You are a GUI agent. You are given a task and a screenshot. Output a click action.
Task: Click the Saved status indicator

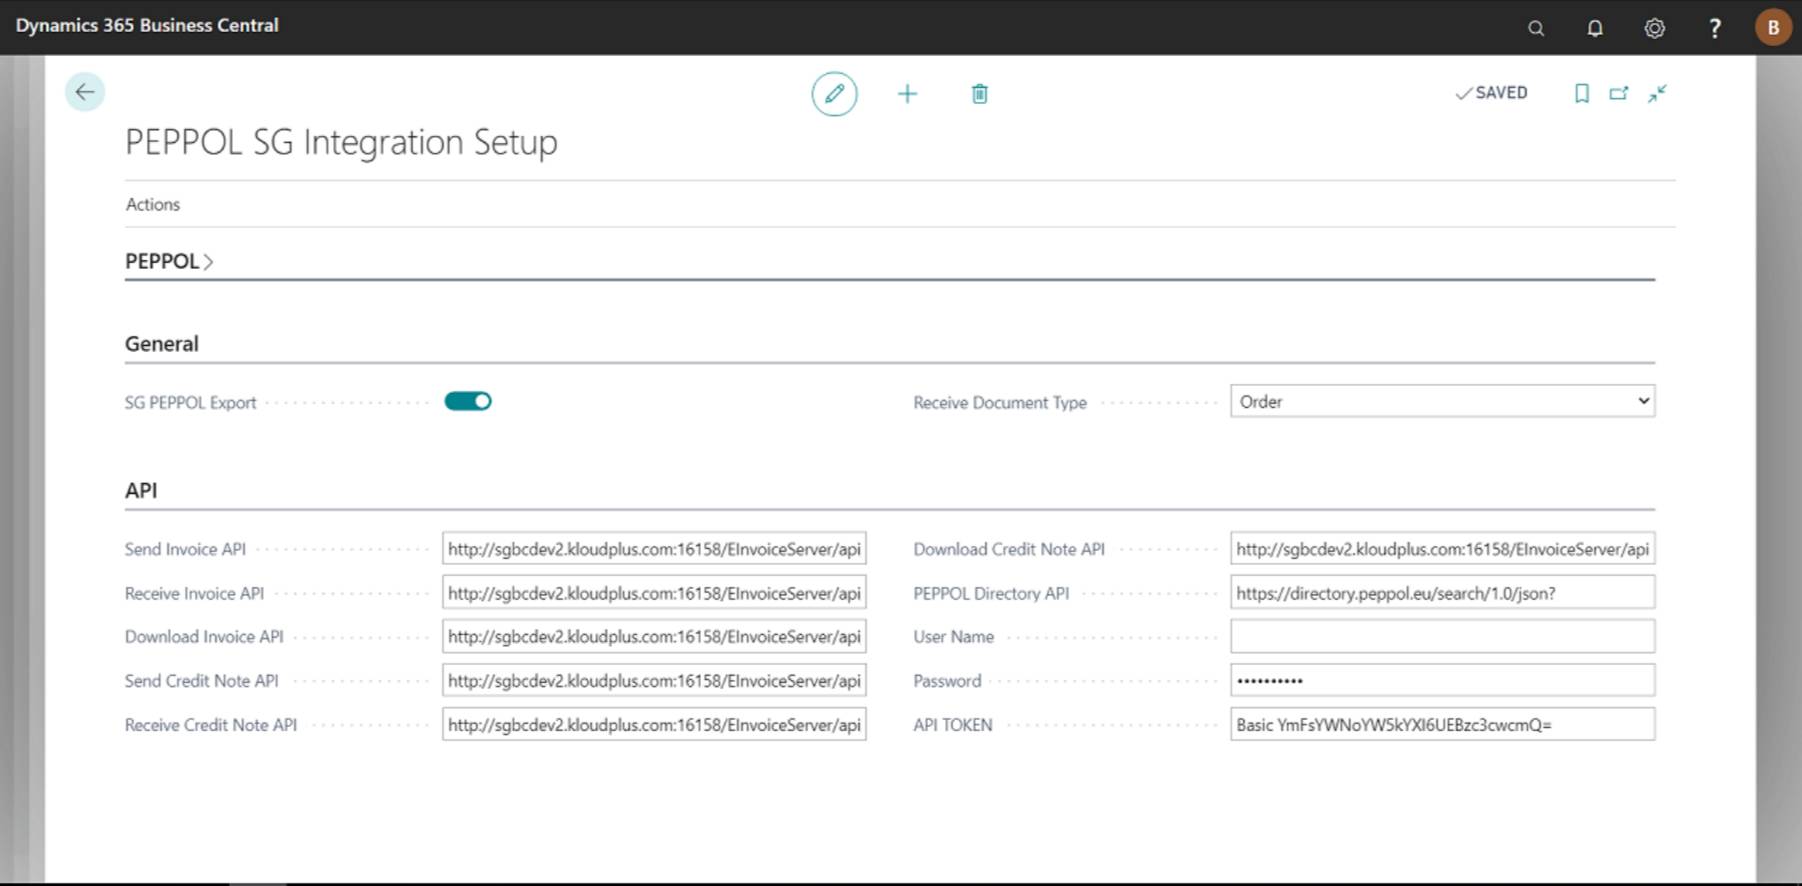1491,93
